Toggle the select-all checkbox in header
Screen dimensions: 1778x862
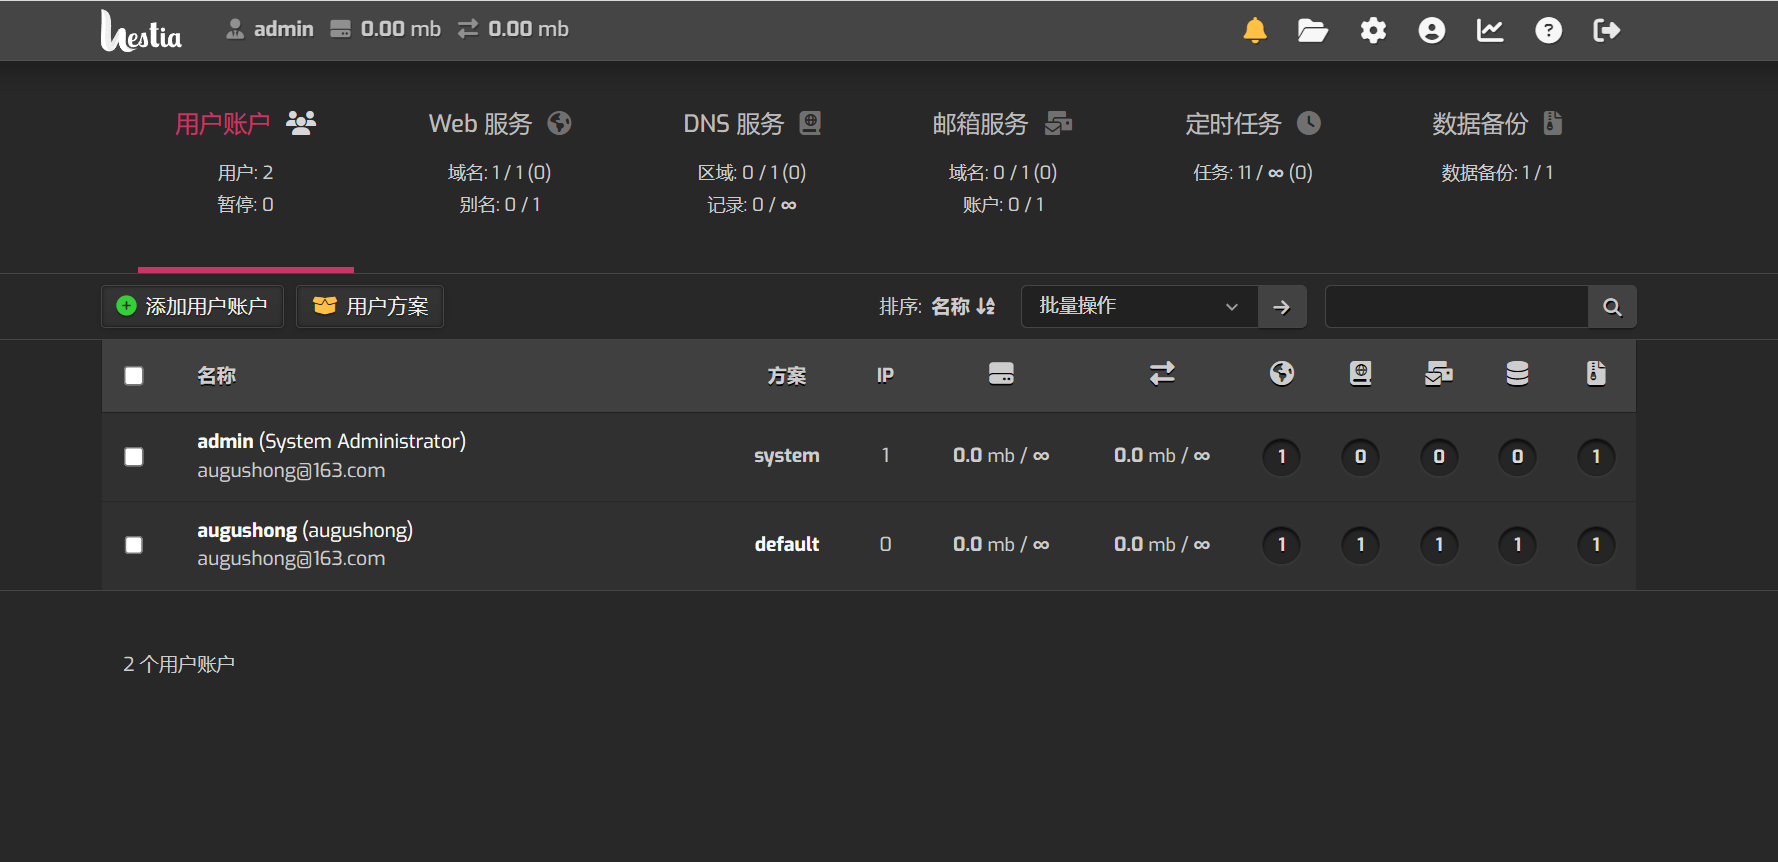(134, 376)
